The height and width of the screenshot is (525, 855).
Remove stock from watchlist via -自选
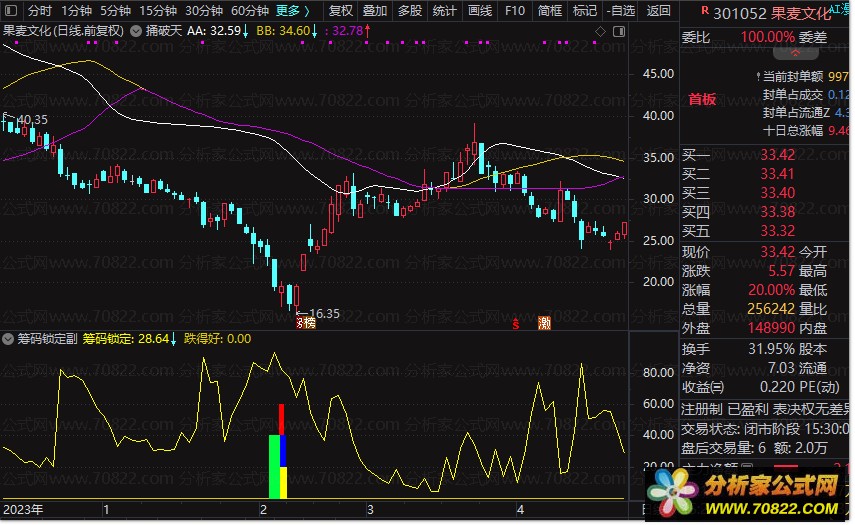click(x=621, y=10)
